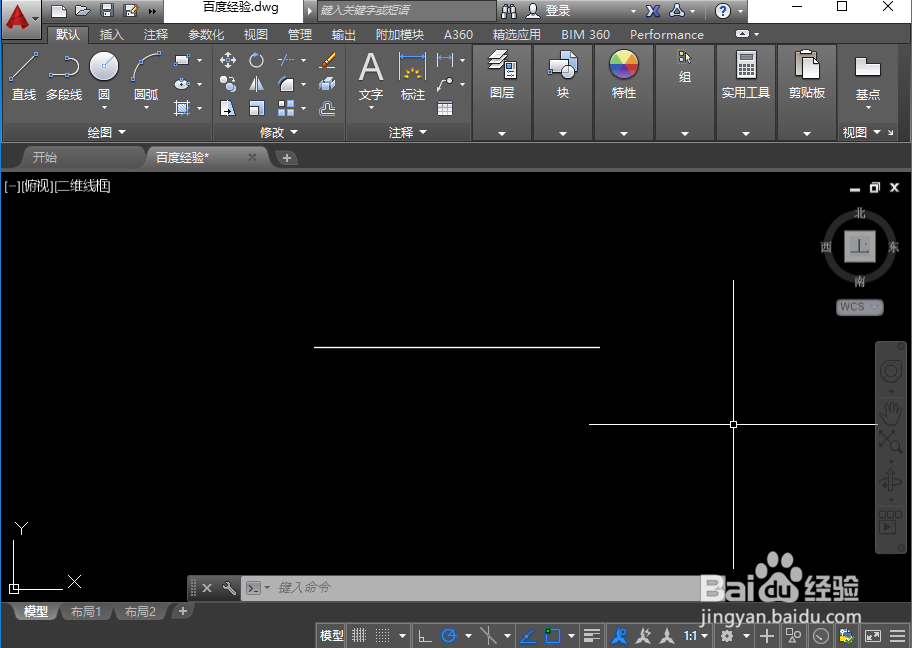Toggle ortho mode in status bar

[x=425, y=636]
